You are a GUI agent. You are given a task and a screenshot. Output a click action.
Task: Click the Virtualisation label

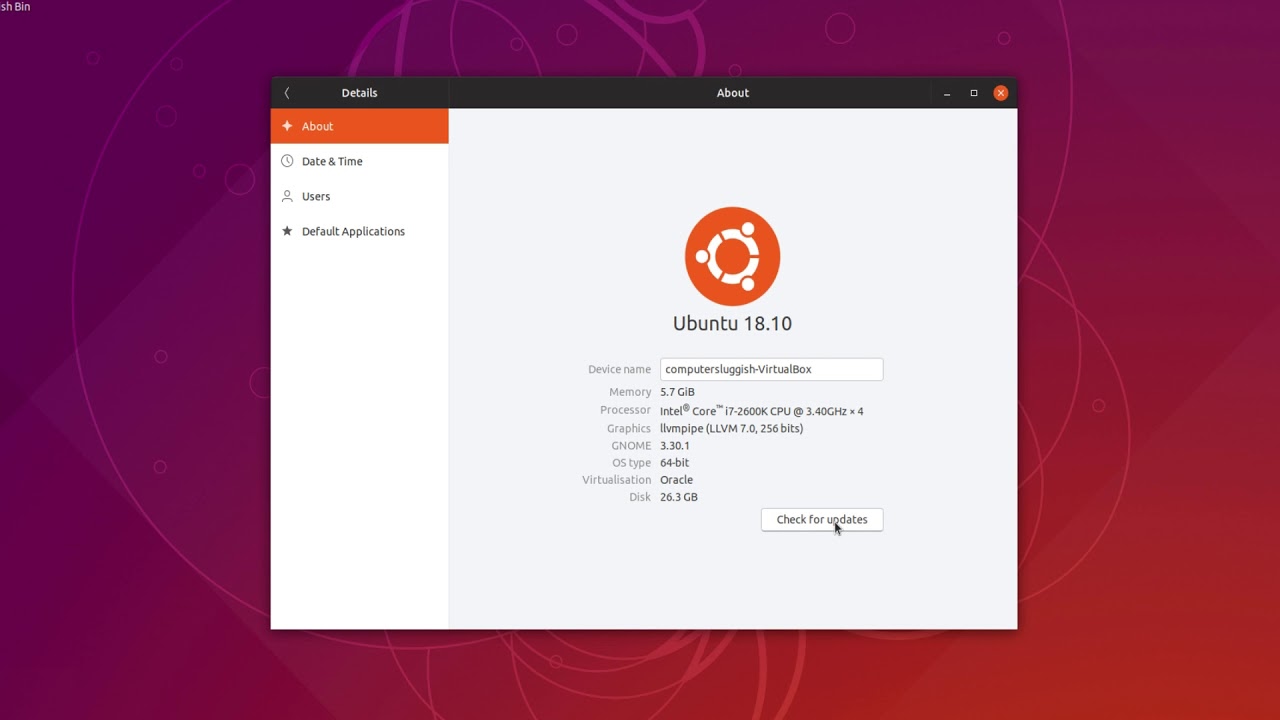coord(616,479)
